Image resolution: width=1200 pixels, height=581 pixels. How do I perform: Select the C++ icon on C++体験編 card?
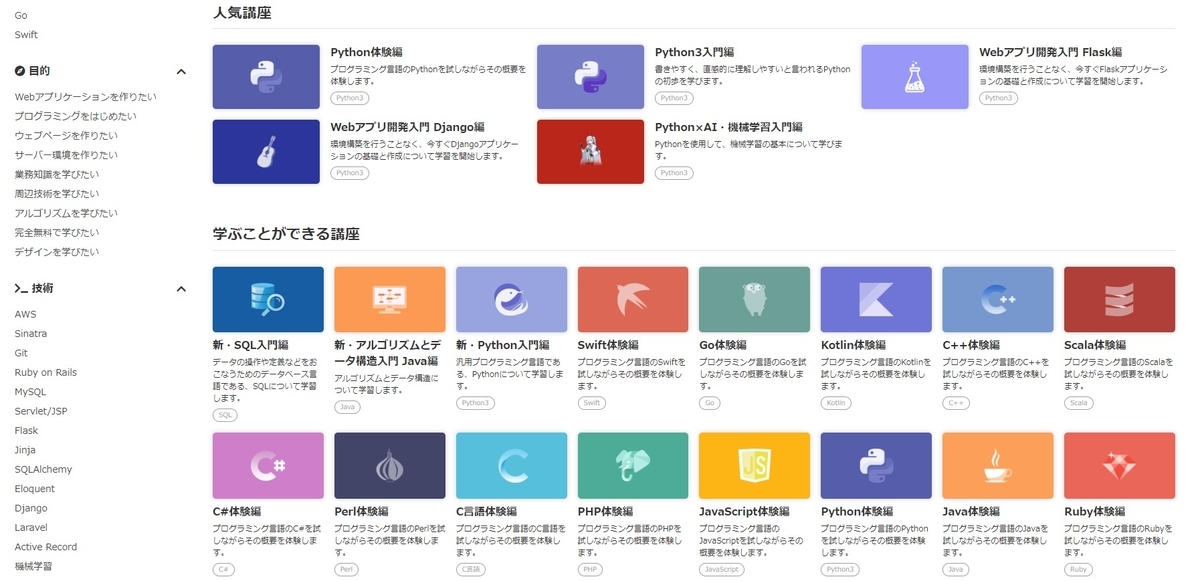997,299
